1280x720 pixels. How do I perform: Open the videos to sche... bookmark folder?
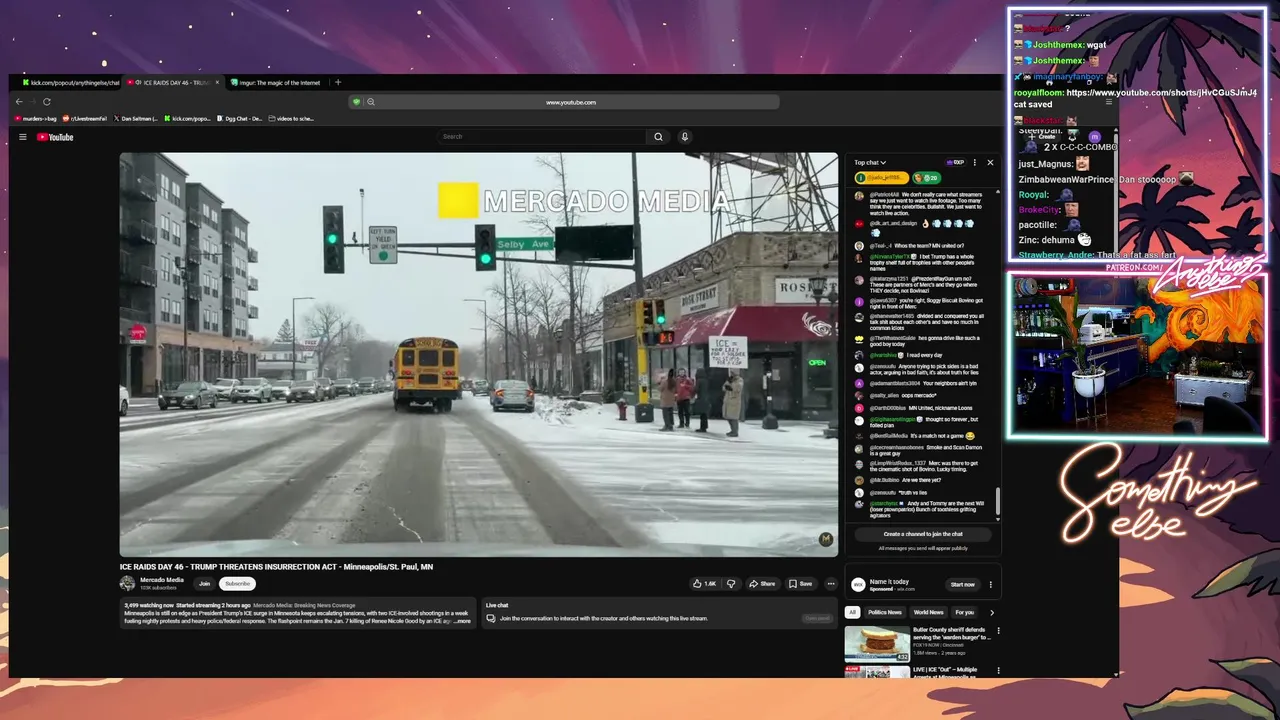pyautogui.click(x=291, y=118)
